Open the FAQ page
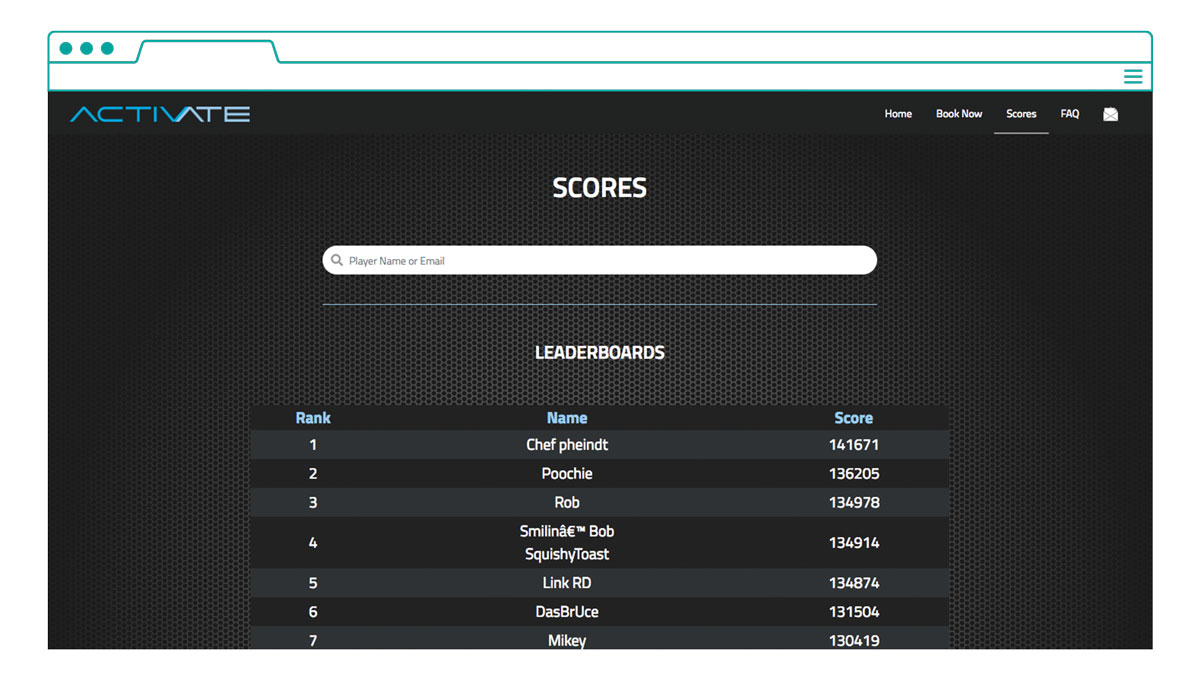This screenshot has width=1200, height=692. [1070, 114]
